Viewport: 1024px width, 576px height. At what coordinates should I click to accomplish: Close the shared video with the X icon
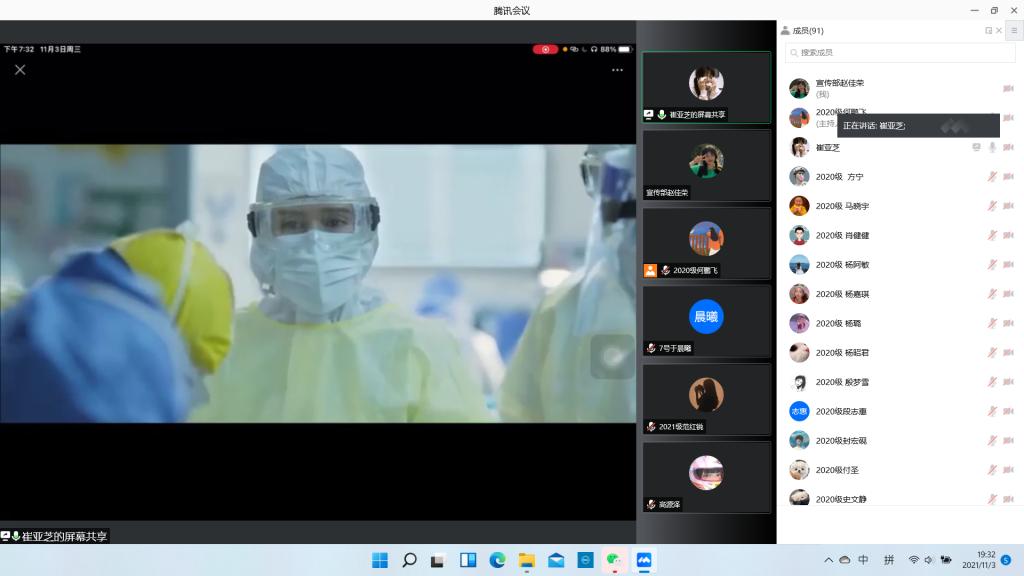click(x=20, y=69)
